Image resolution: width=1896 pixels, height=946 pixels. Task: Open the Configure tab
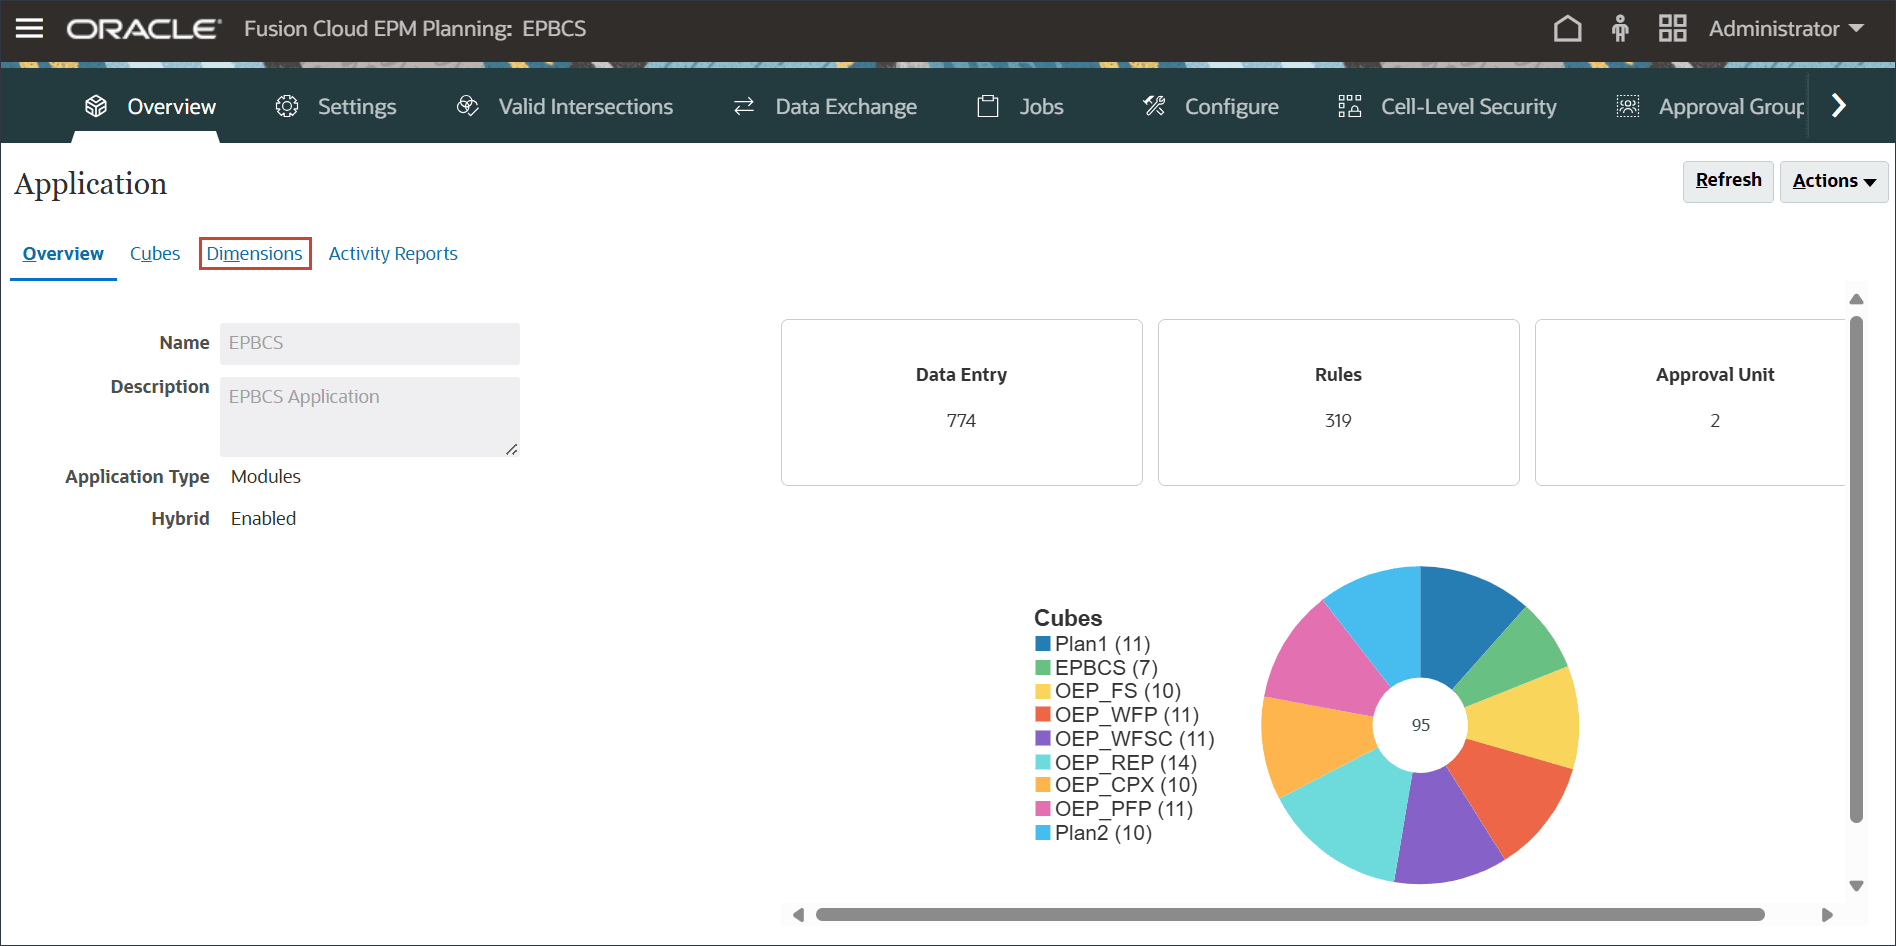click(x=1211, y=106)
